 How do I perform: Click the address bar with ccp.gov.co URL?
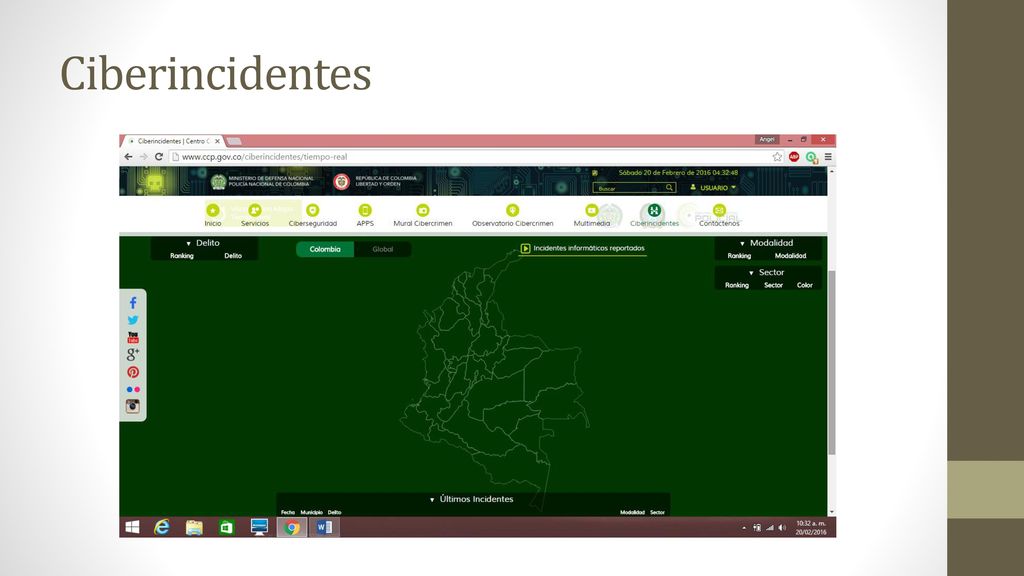470,157
